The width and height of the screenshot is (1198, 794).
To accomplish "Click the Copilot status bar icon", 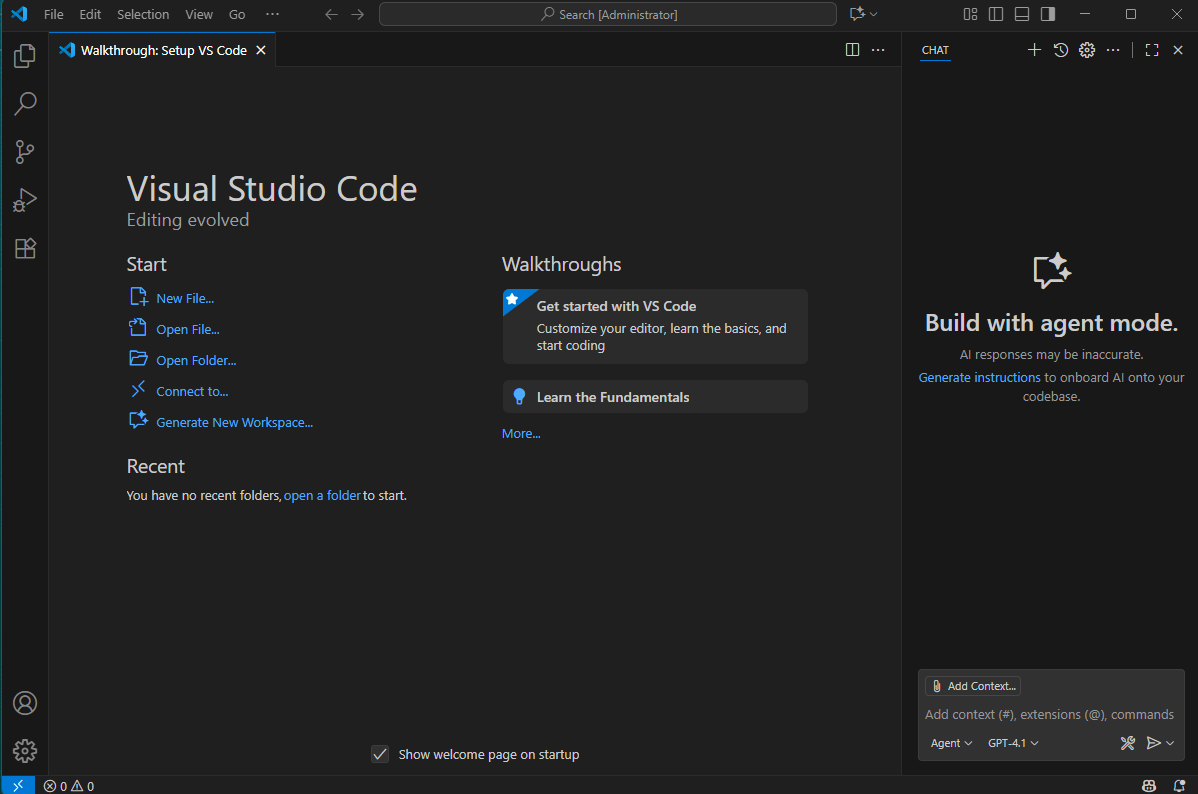I will click(x=1150, y=786).
